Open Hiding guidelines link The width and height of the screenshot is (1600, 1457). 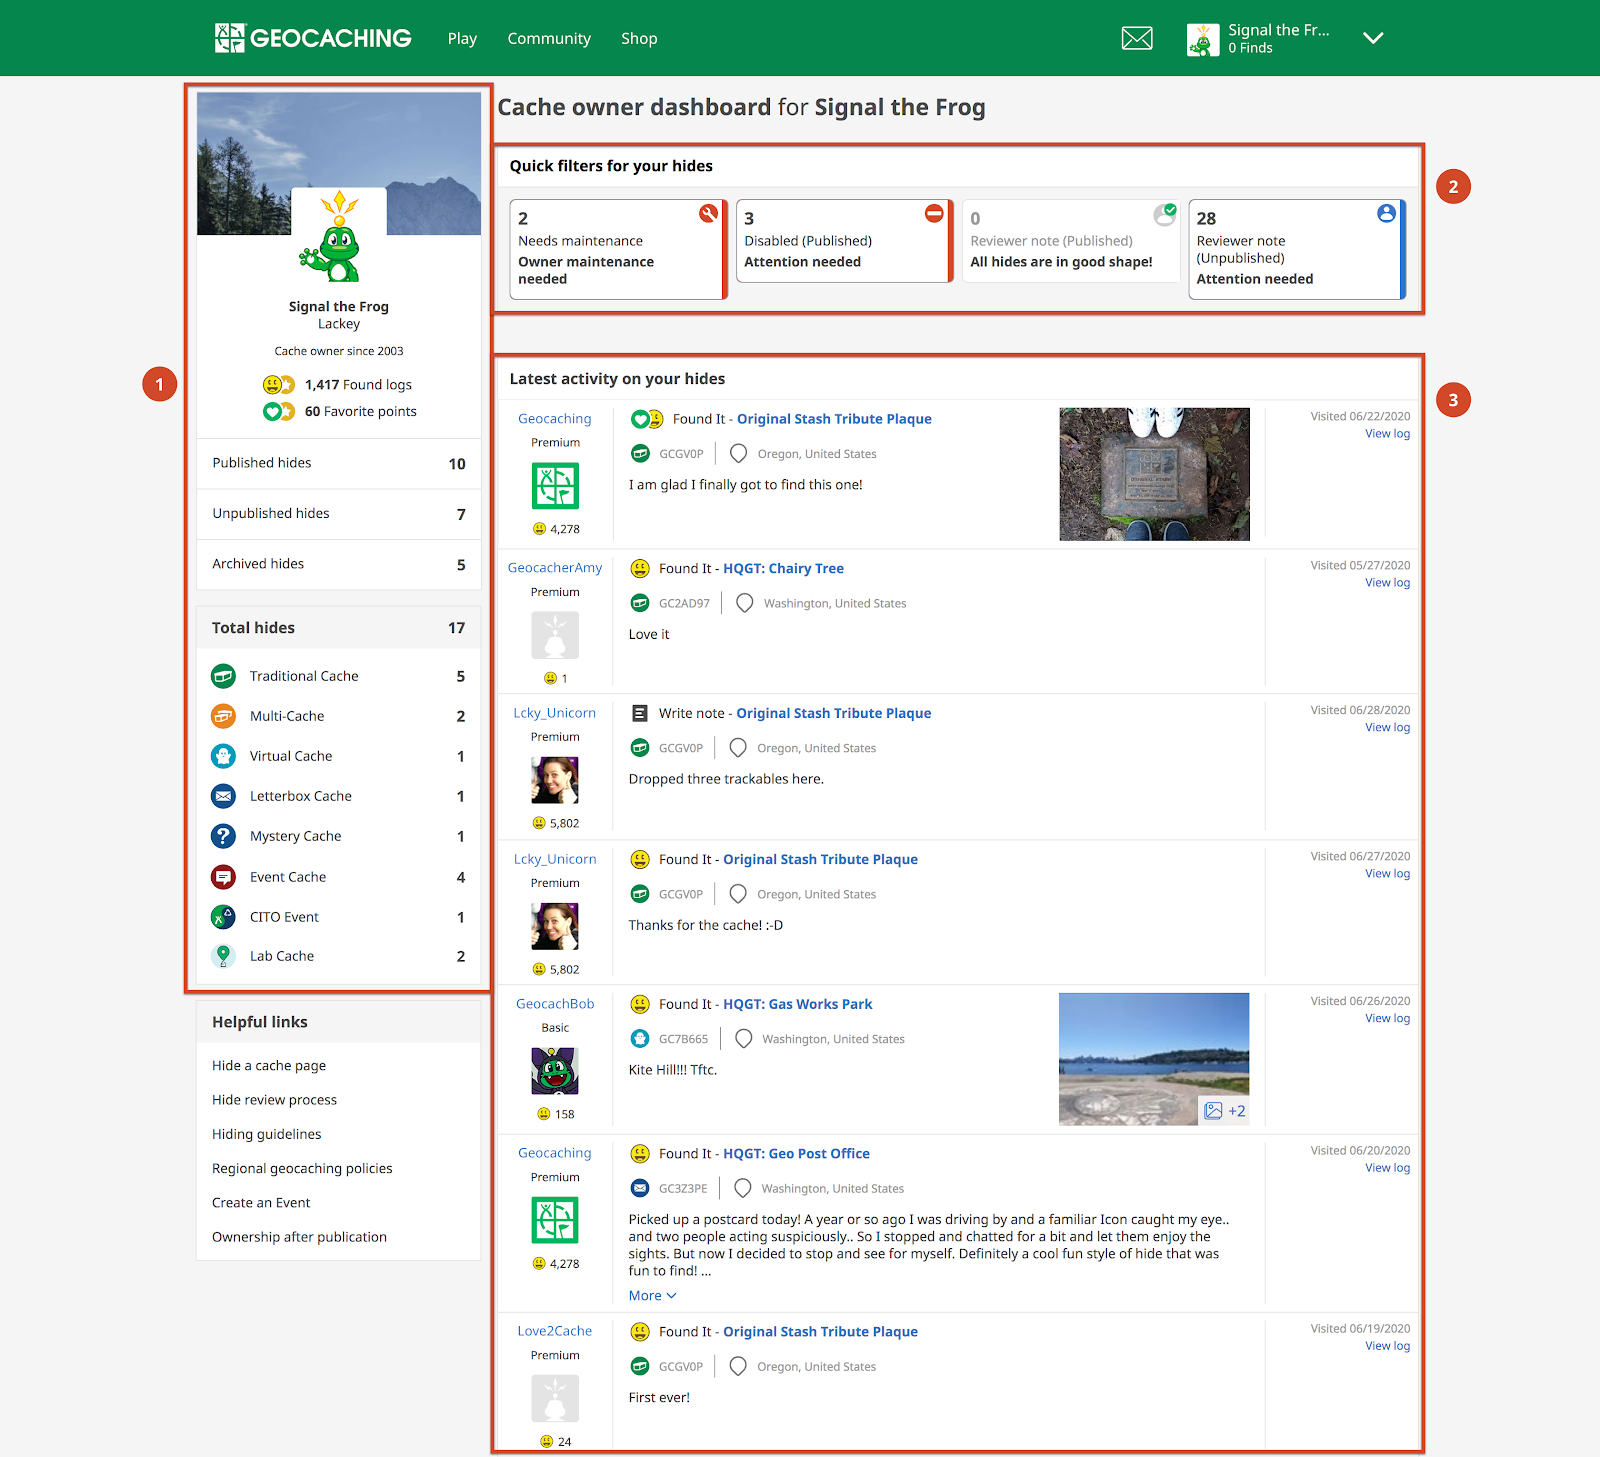click(x=267, y=1134)
